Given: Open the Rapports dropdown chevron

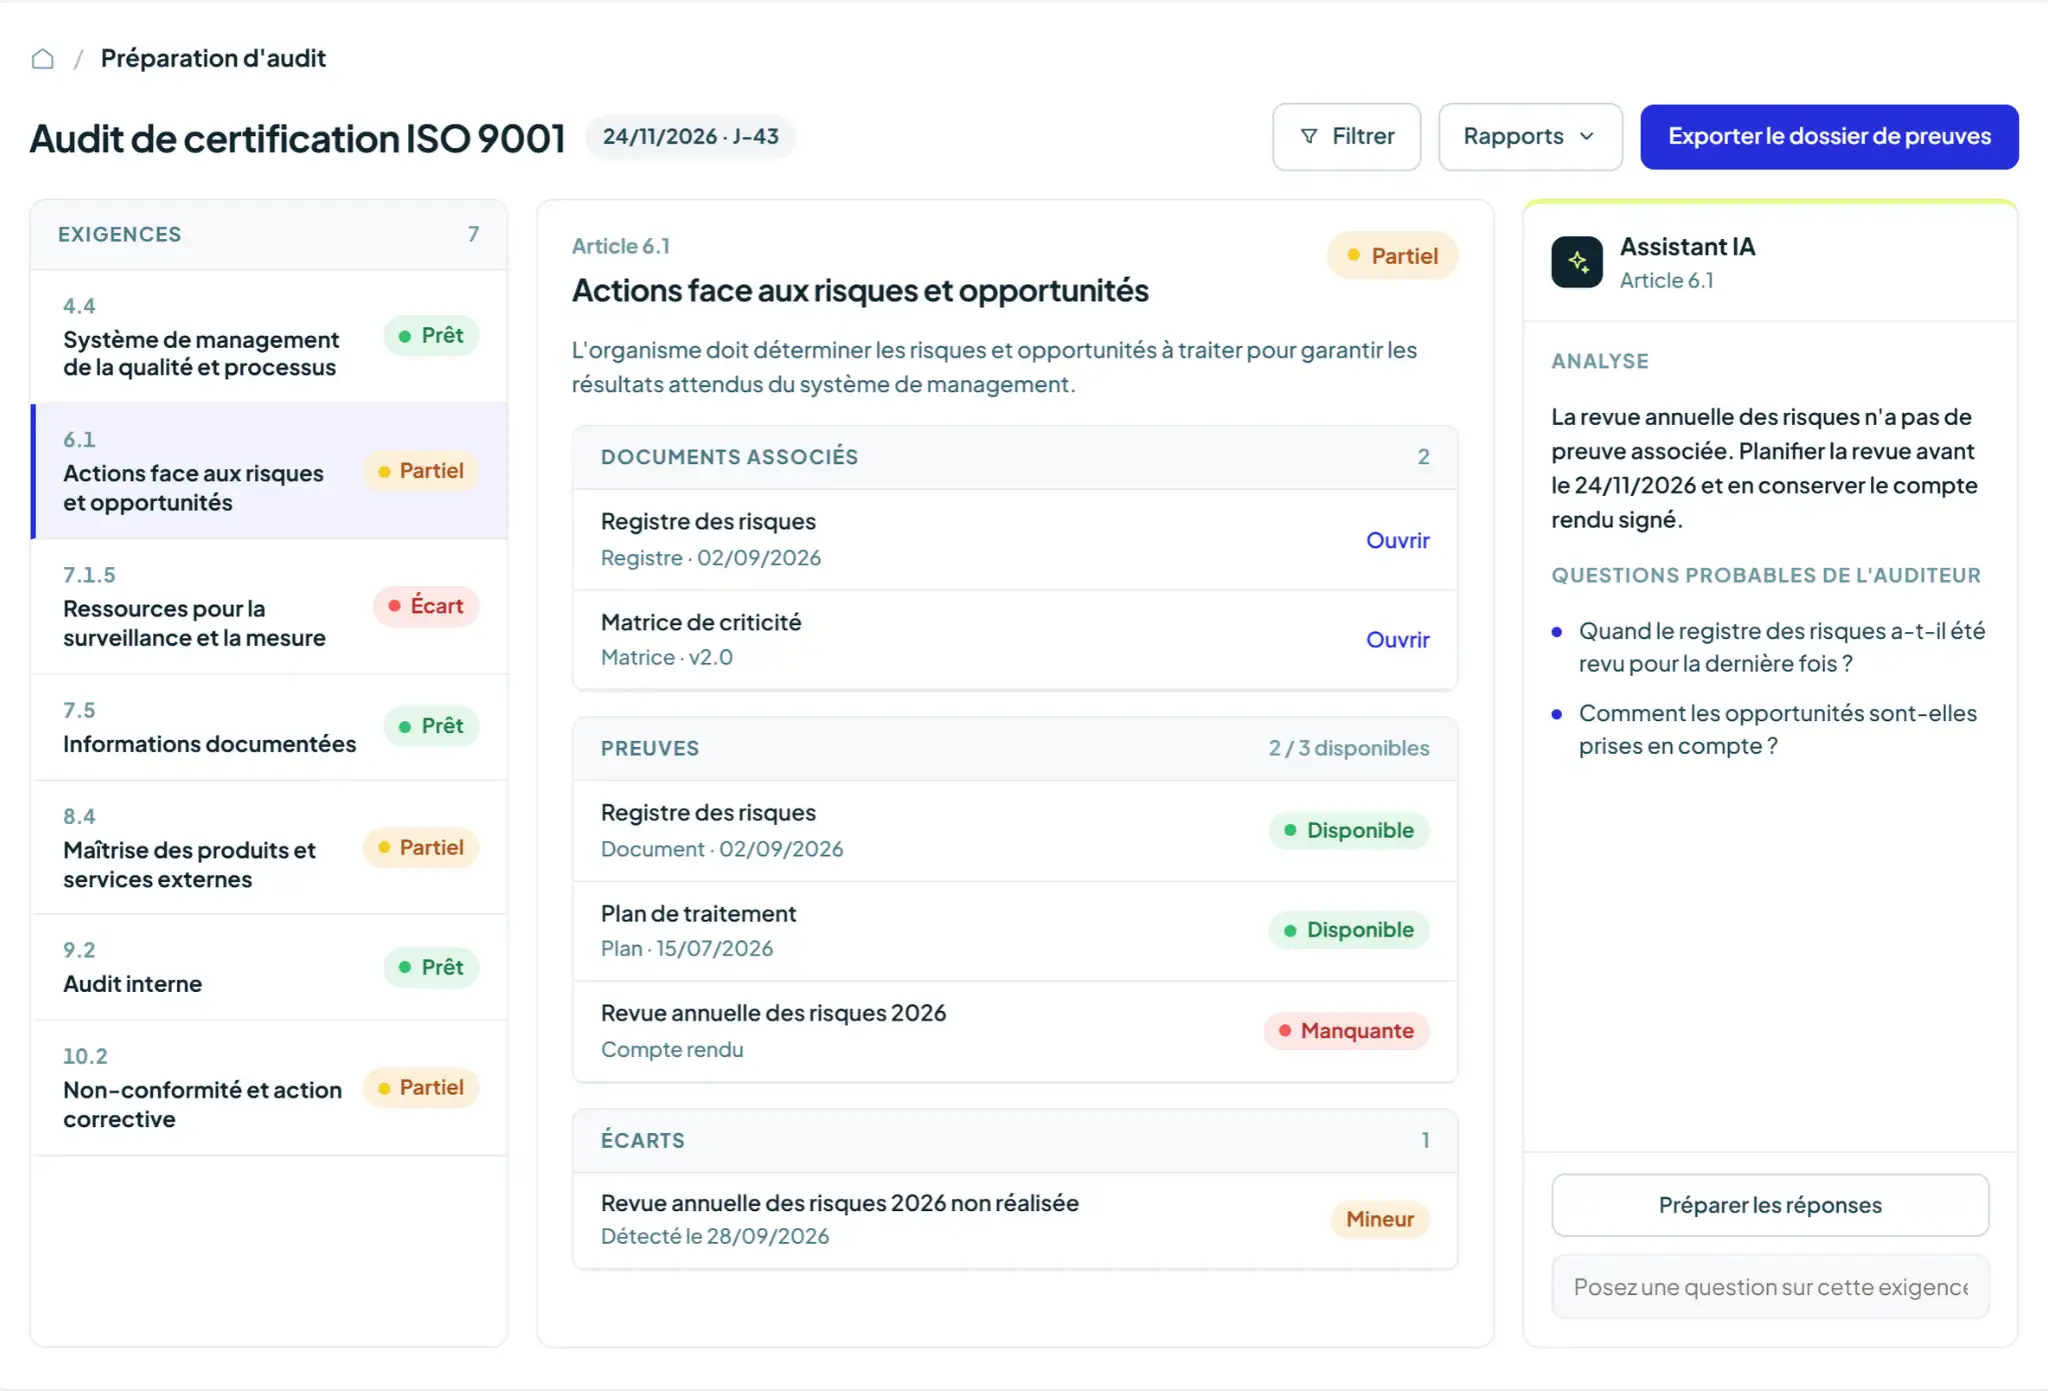Looking at the screenshot, I should point(1587,136).
